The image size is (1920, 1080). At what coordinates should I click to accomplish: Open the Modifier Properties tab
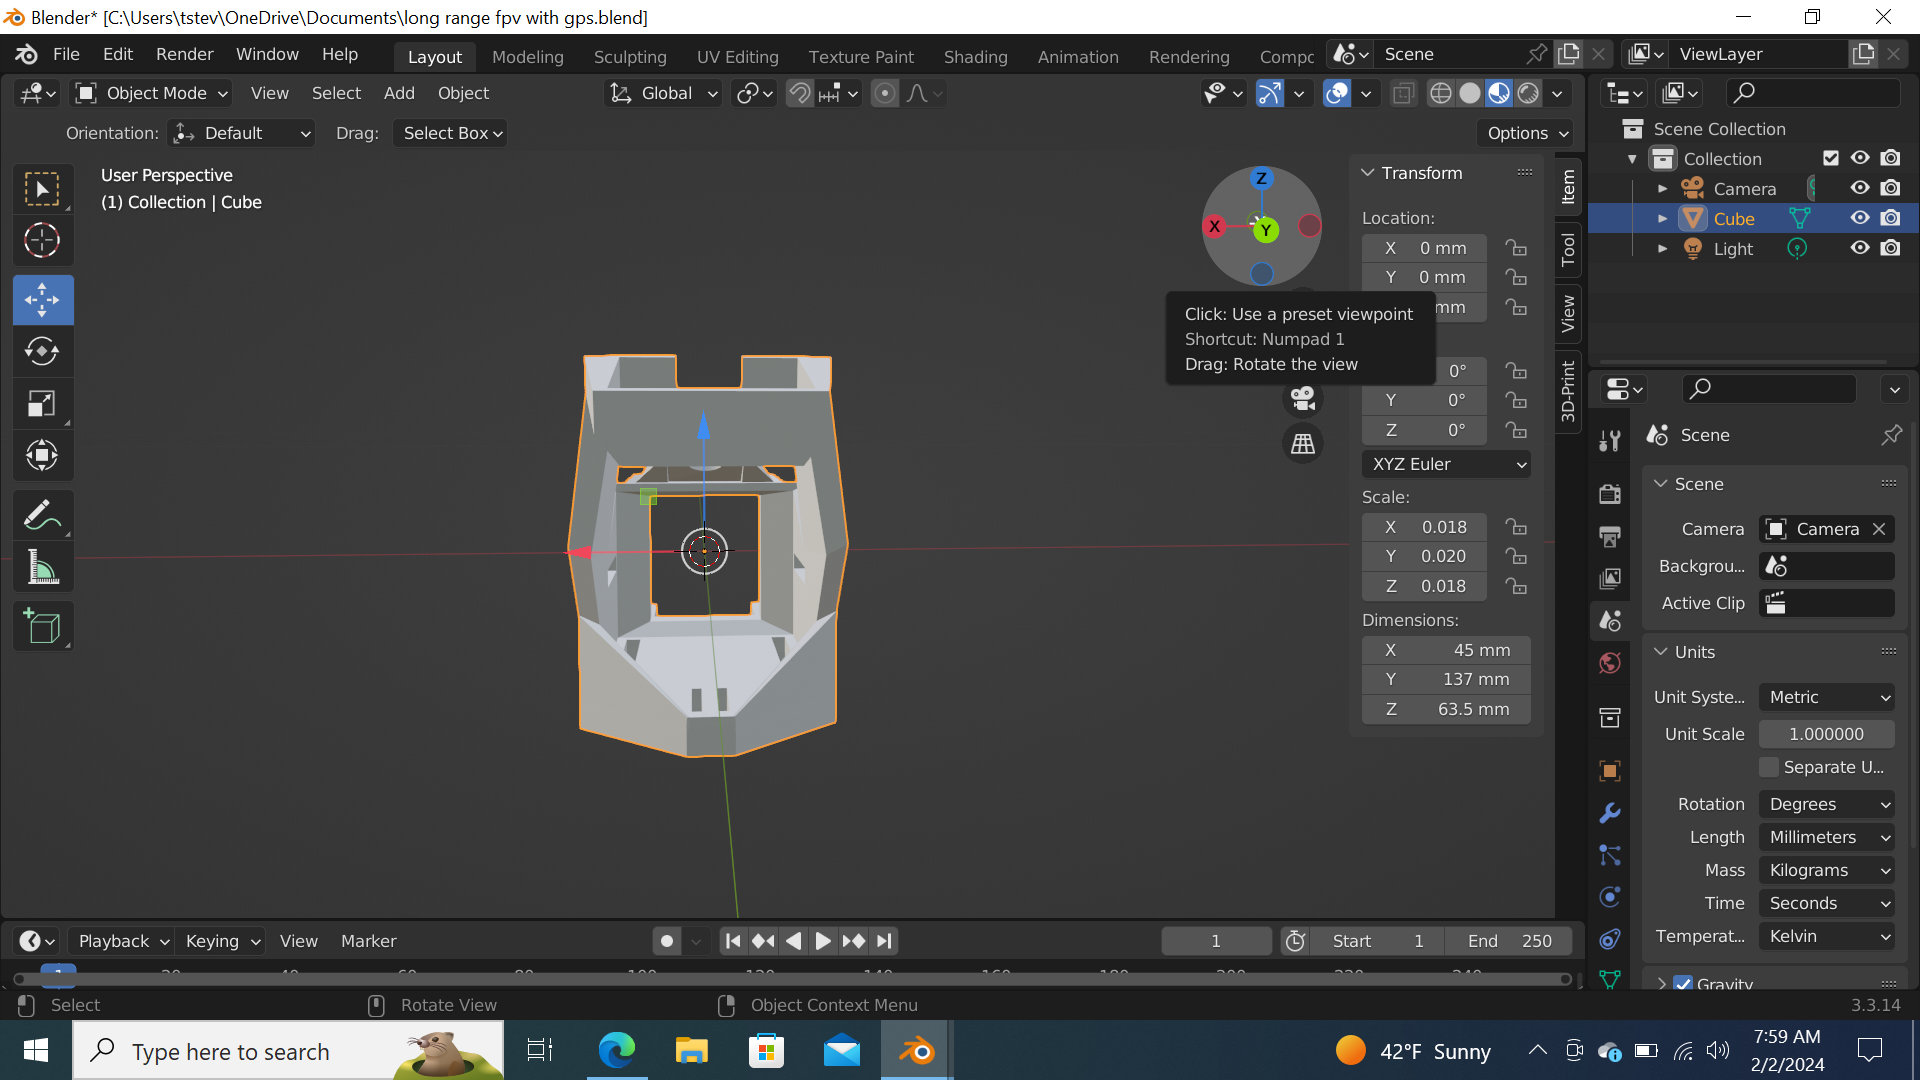point(1610,814)
